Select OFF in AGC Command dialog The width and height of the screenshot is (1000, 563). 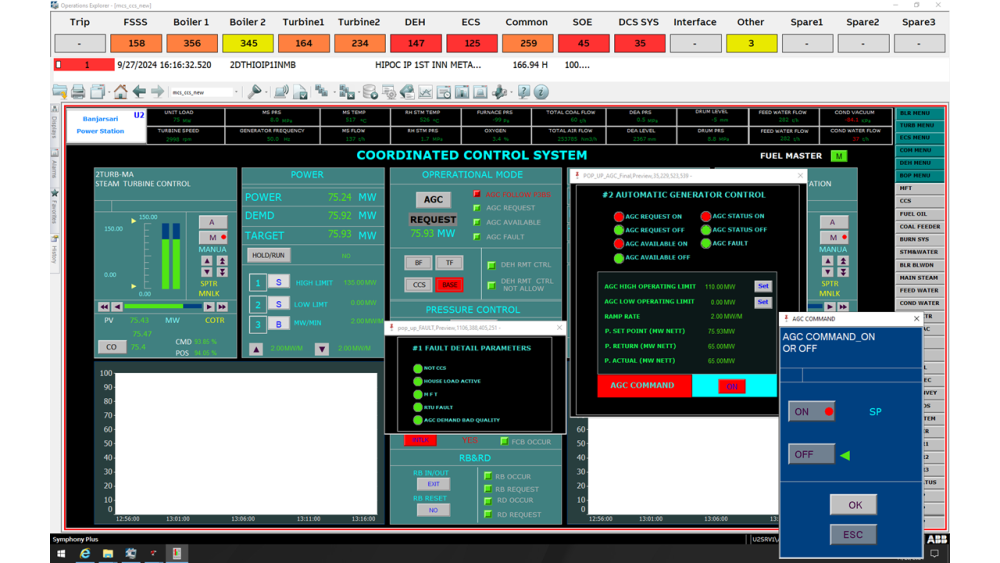point(811,454)
